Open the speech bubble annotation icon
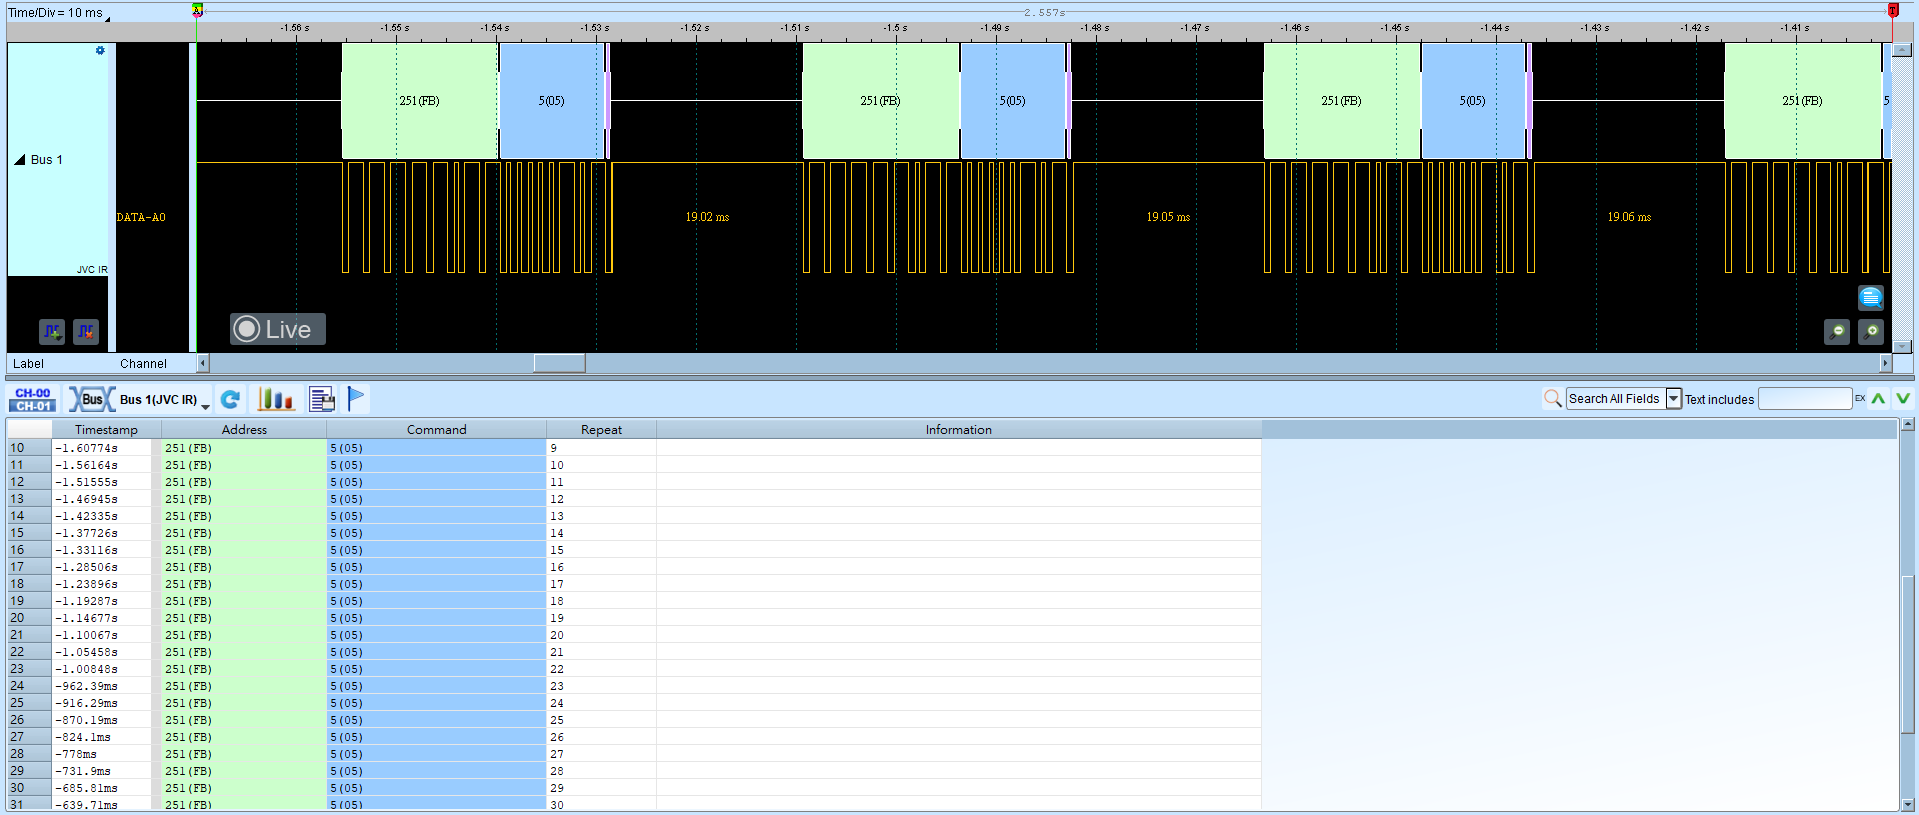Viewport: 1919px width, 815px height. 1871,298
